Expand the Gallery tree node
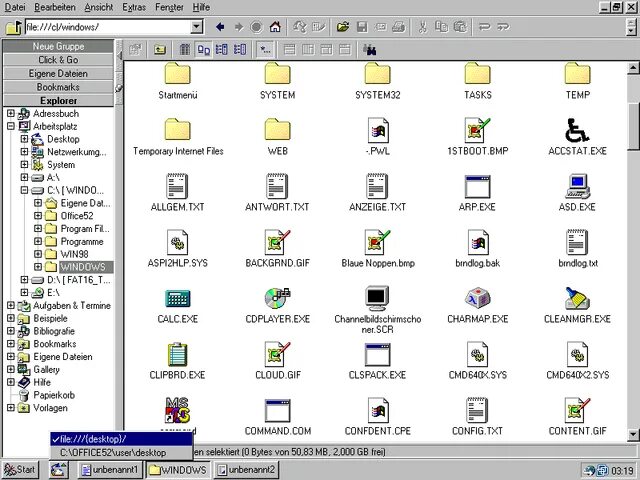 (x=11, y=369)
